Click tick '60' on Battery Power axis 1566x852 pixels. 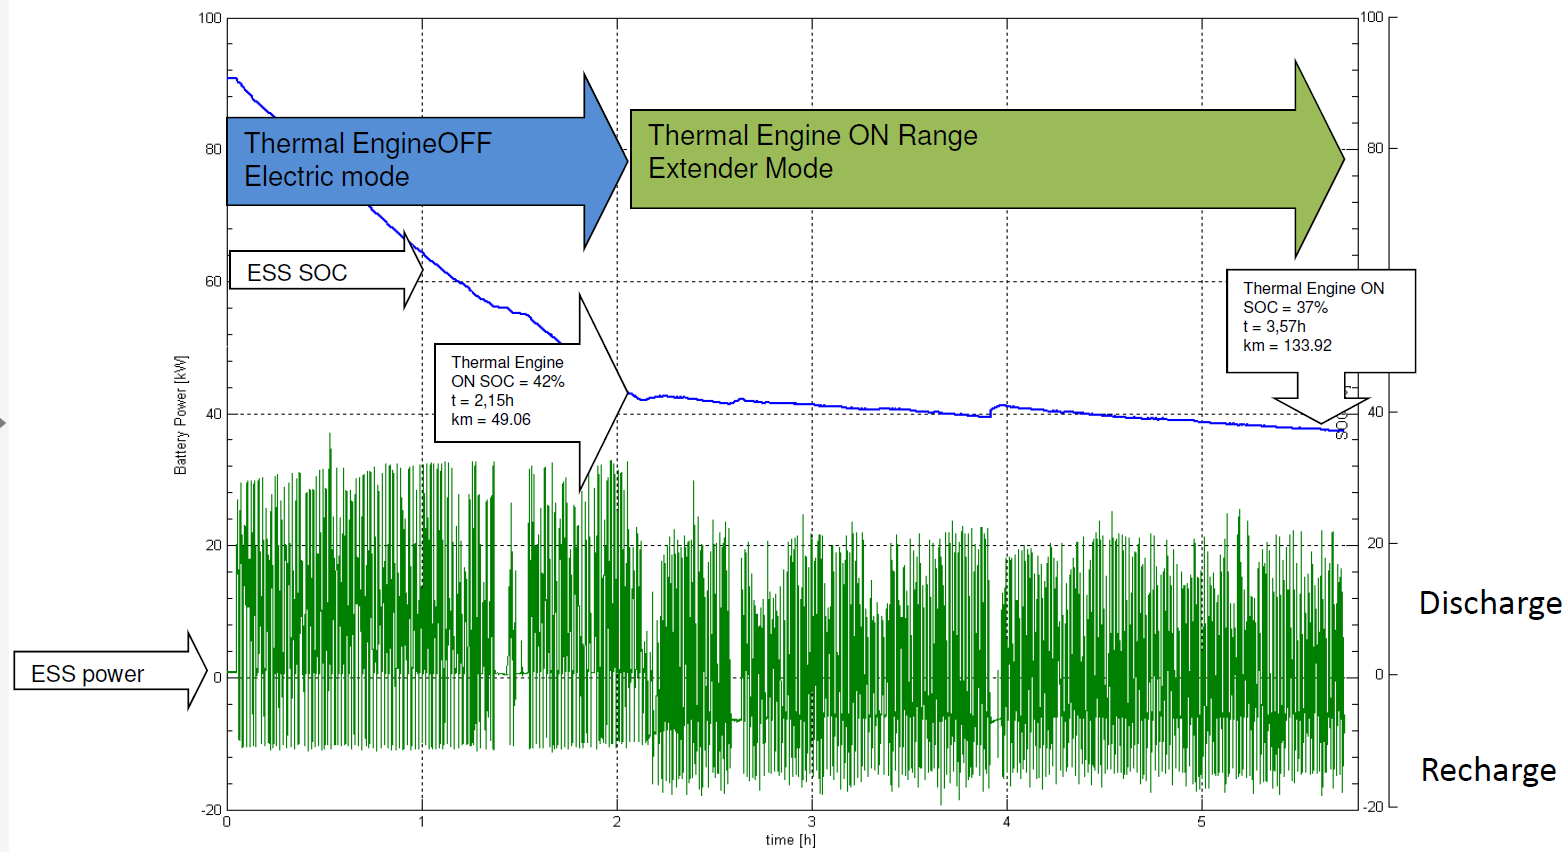[x=213, y=282]
